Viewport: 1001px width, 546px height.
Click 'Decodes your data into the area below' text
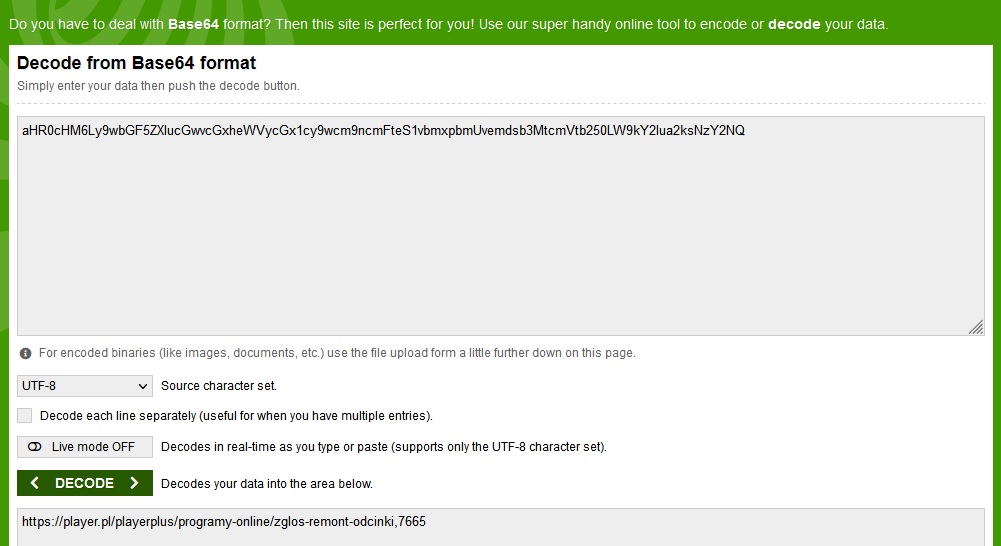267,484
